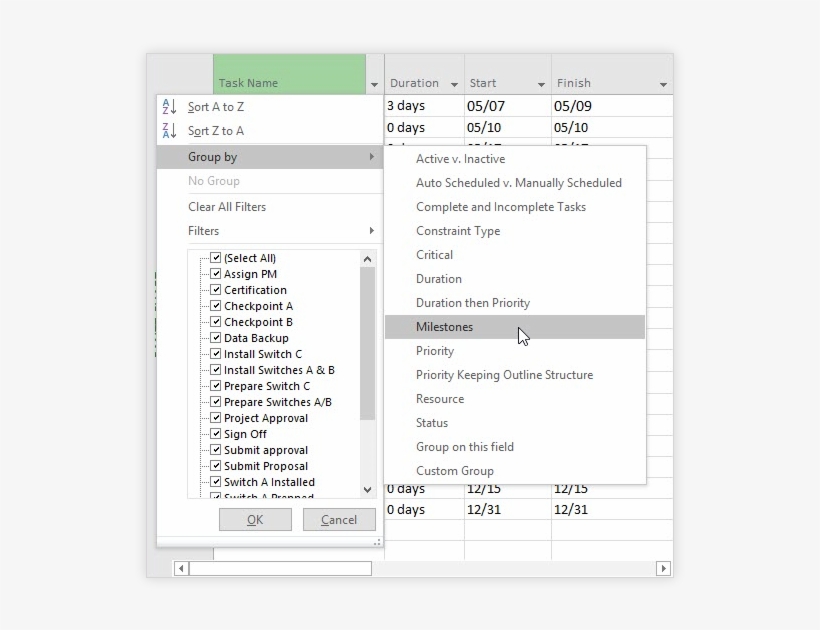Open the Task Name column dropdown arrow
This screenshot has width=820, height=630.
click(374, 85)
